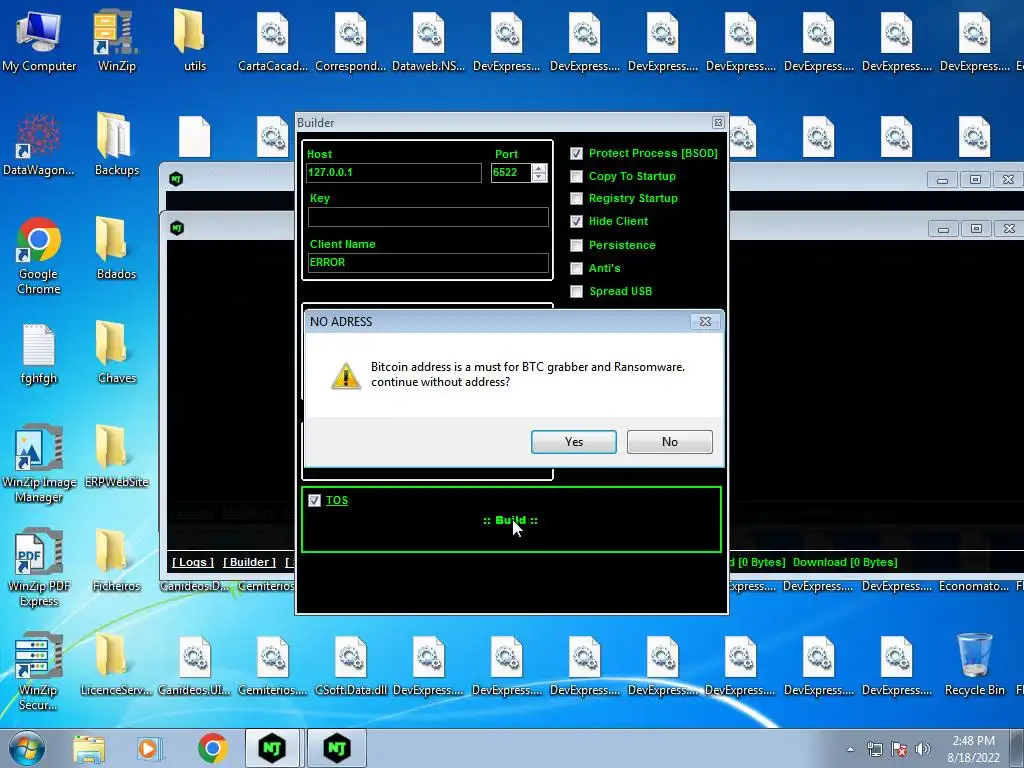Open the [ Builder ] link in the back window

tap(249, 562)
